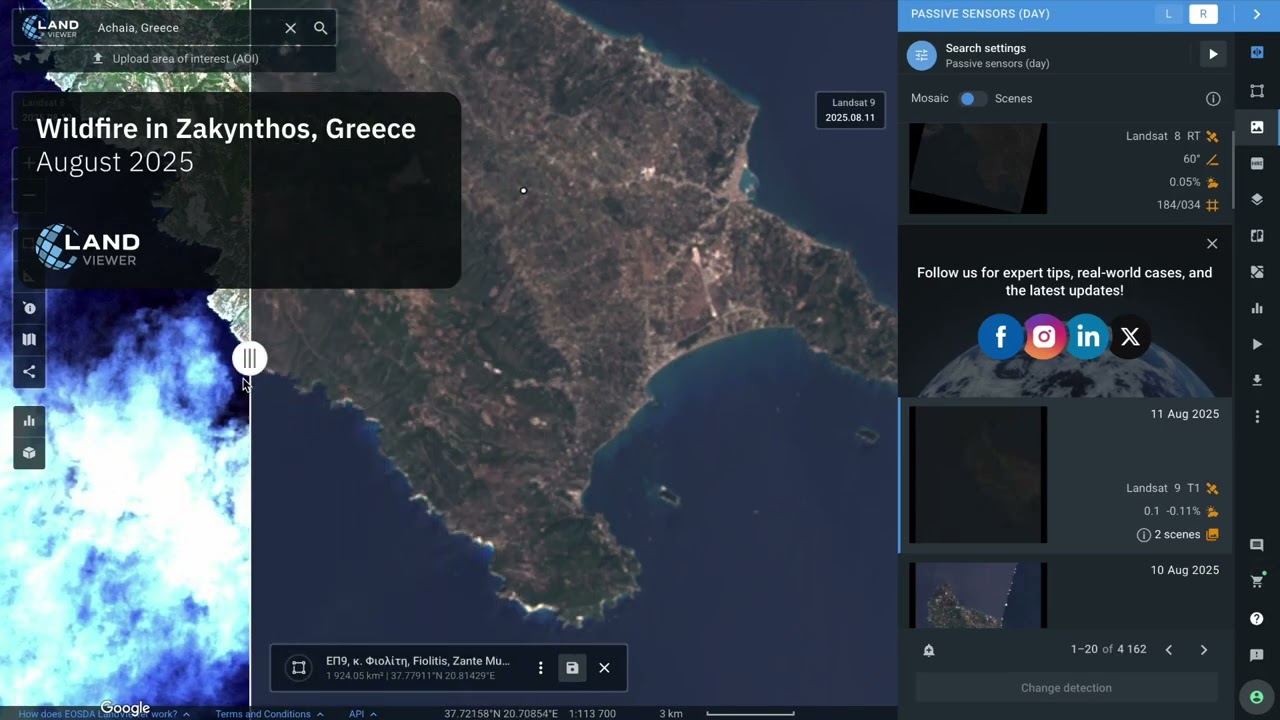The height and width of the screenshot is (720, 1280).
Task: Open the time series analytics icon in right sidebar
Action: (x=1257, y=308)
